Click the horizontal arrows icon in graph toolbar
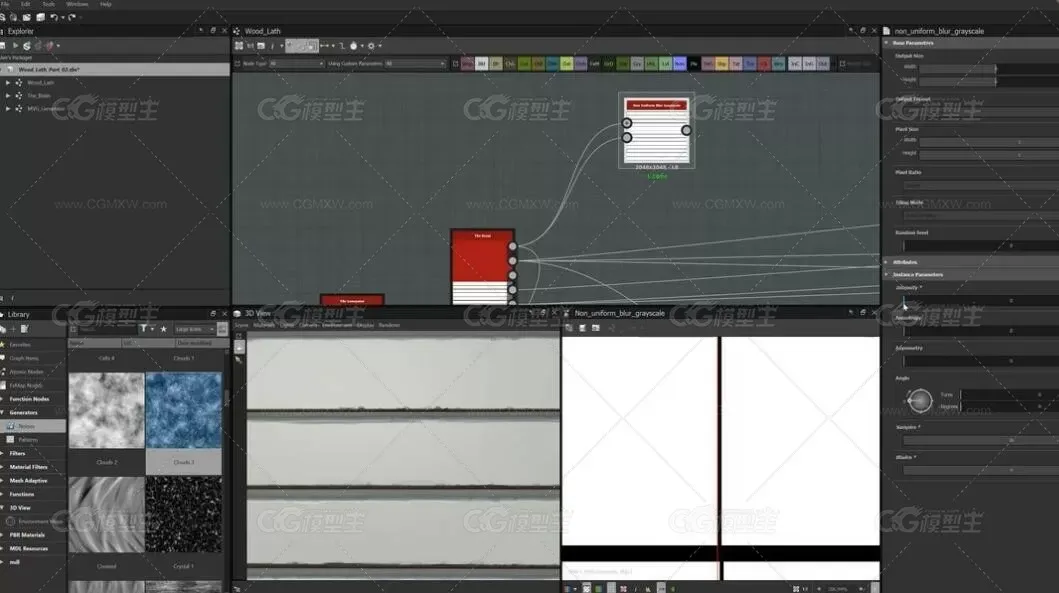 coord(325,46)
